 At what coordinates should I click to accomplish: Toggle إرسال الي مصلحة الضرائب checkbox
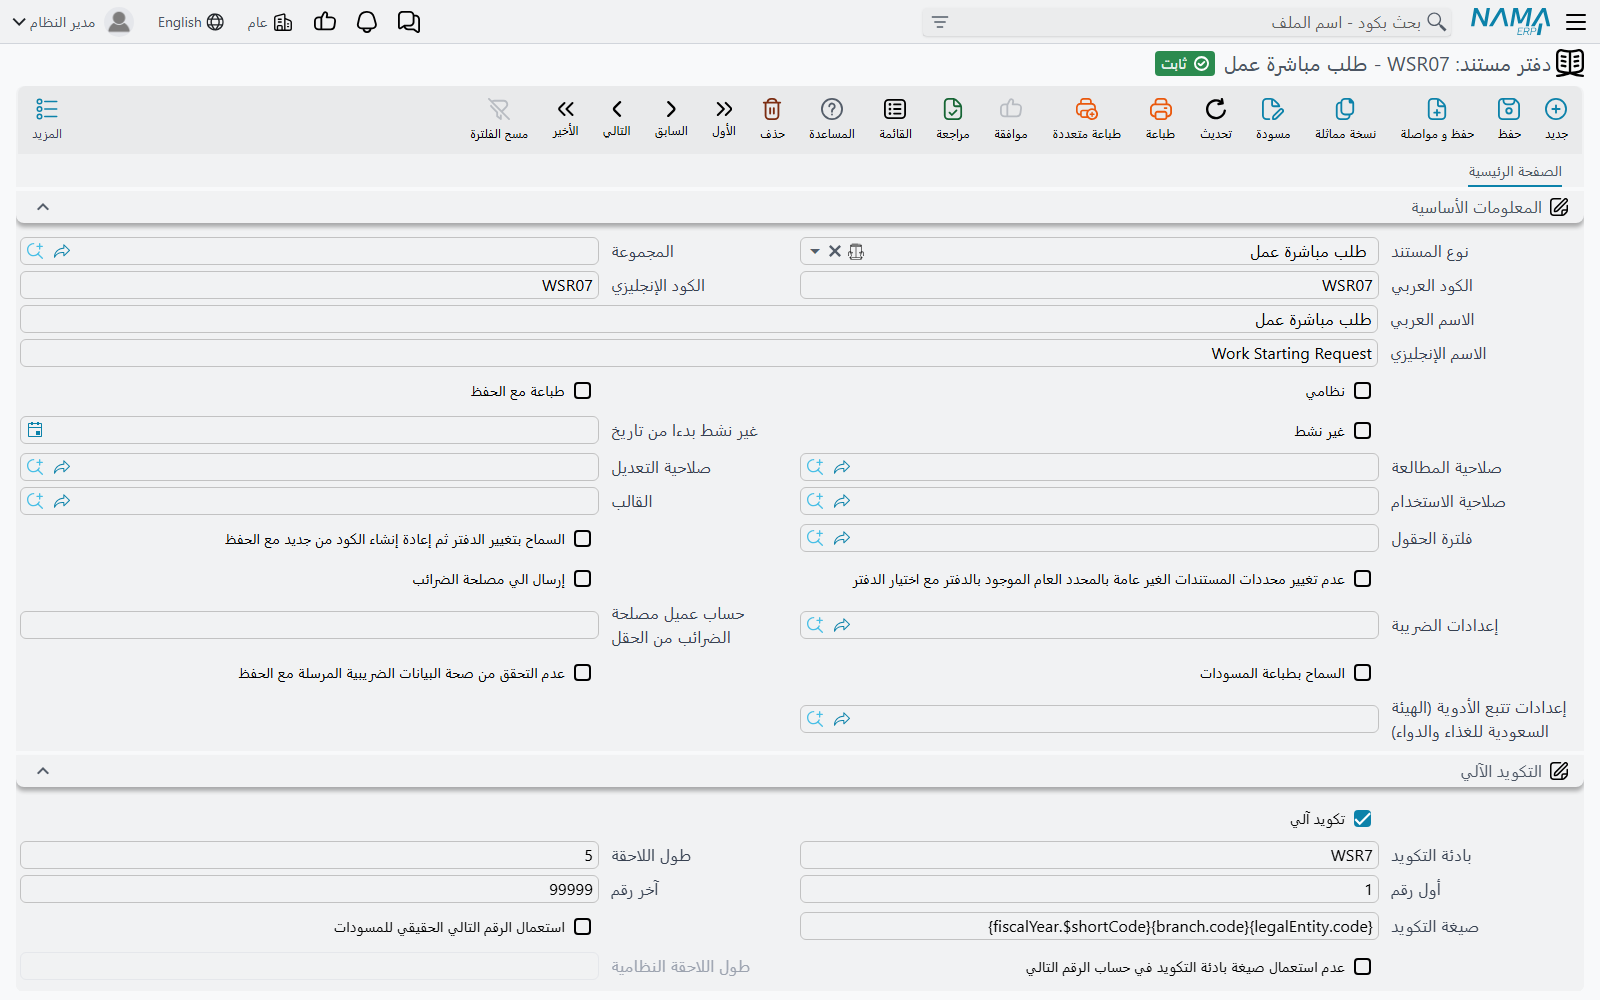[583, 579]
